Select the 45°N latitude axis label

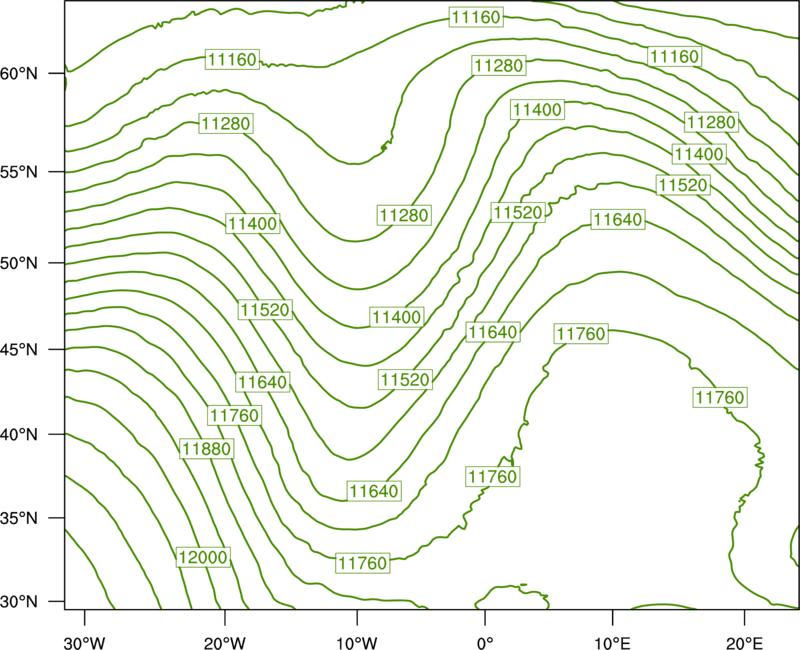(x=19, y=349)
